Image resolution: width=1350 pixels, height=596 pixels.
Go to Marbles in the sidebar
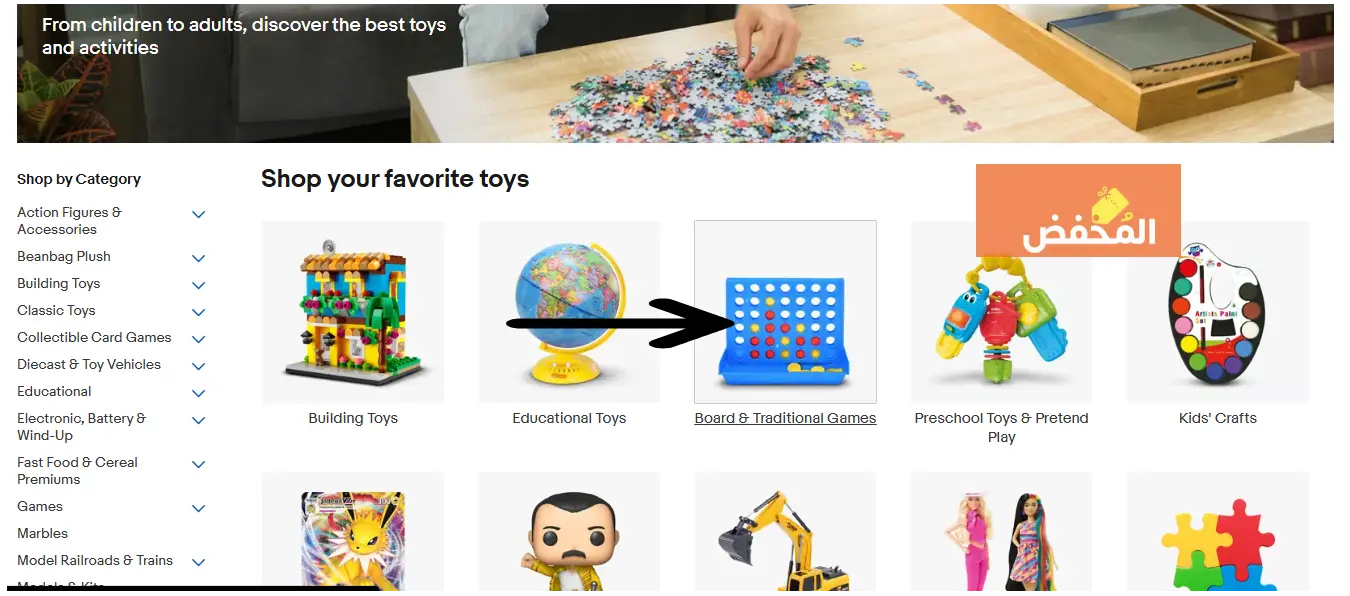43,533
